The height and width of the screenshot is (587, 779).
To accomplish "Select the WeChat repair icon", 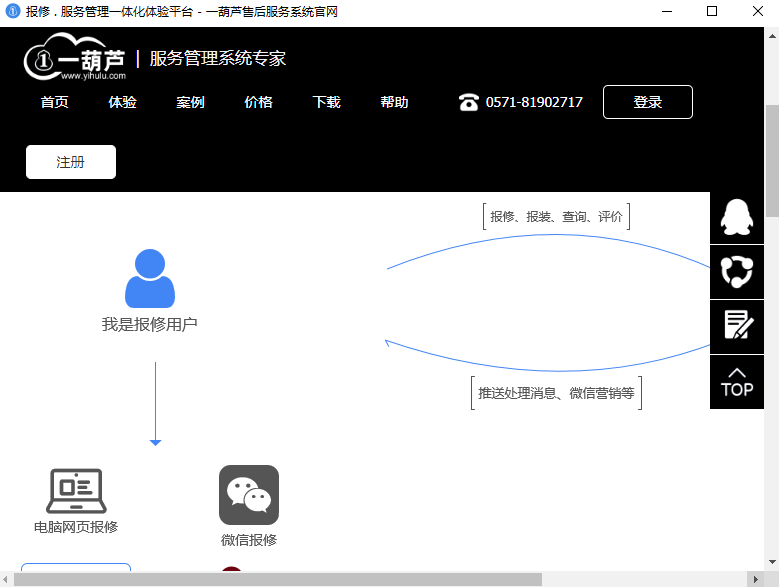I will [x=249, y=495].
